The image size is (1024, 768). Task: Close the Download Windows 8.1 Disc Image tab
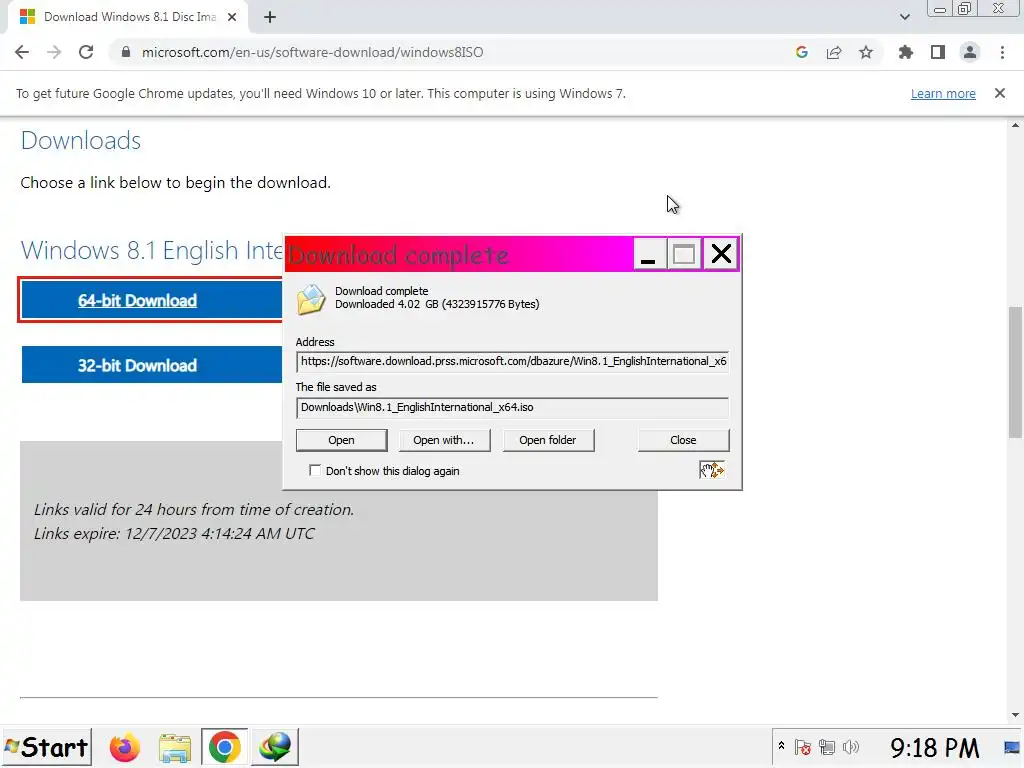(232, 17)
